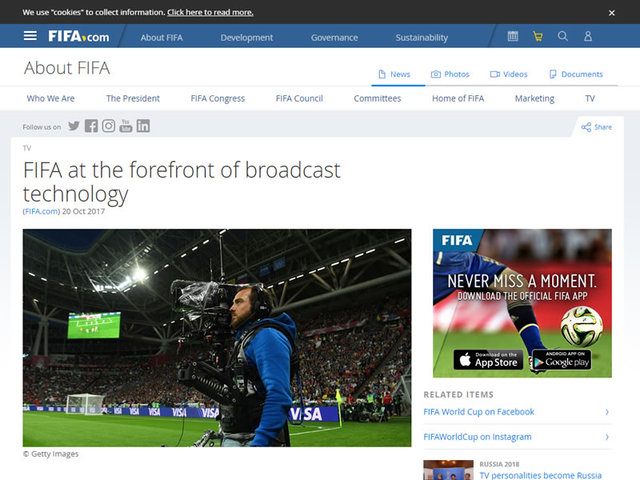
Task: Share this article
Action: point(596,127)
